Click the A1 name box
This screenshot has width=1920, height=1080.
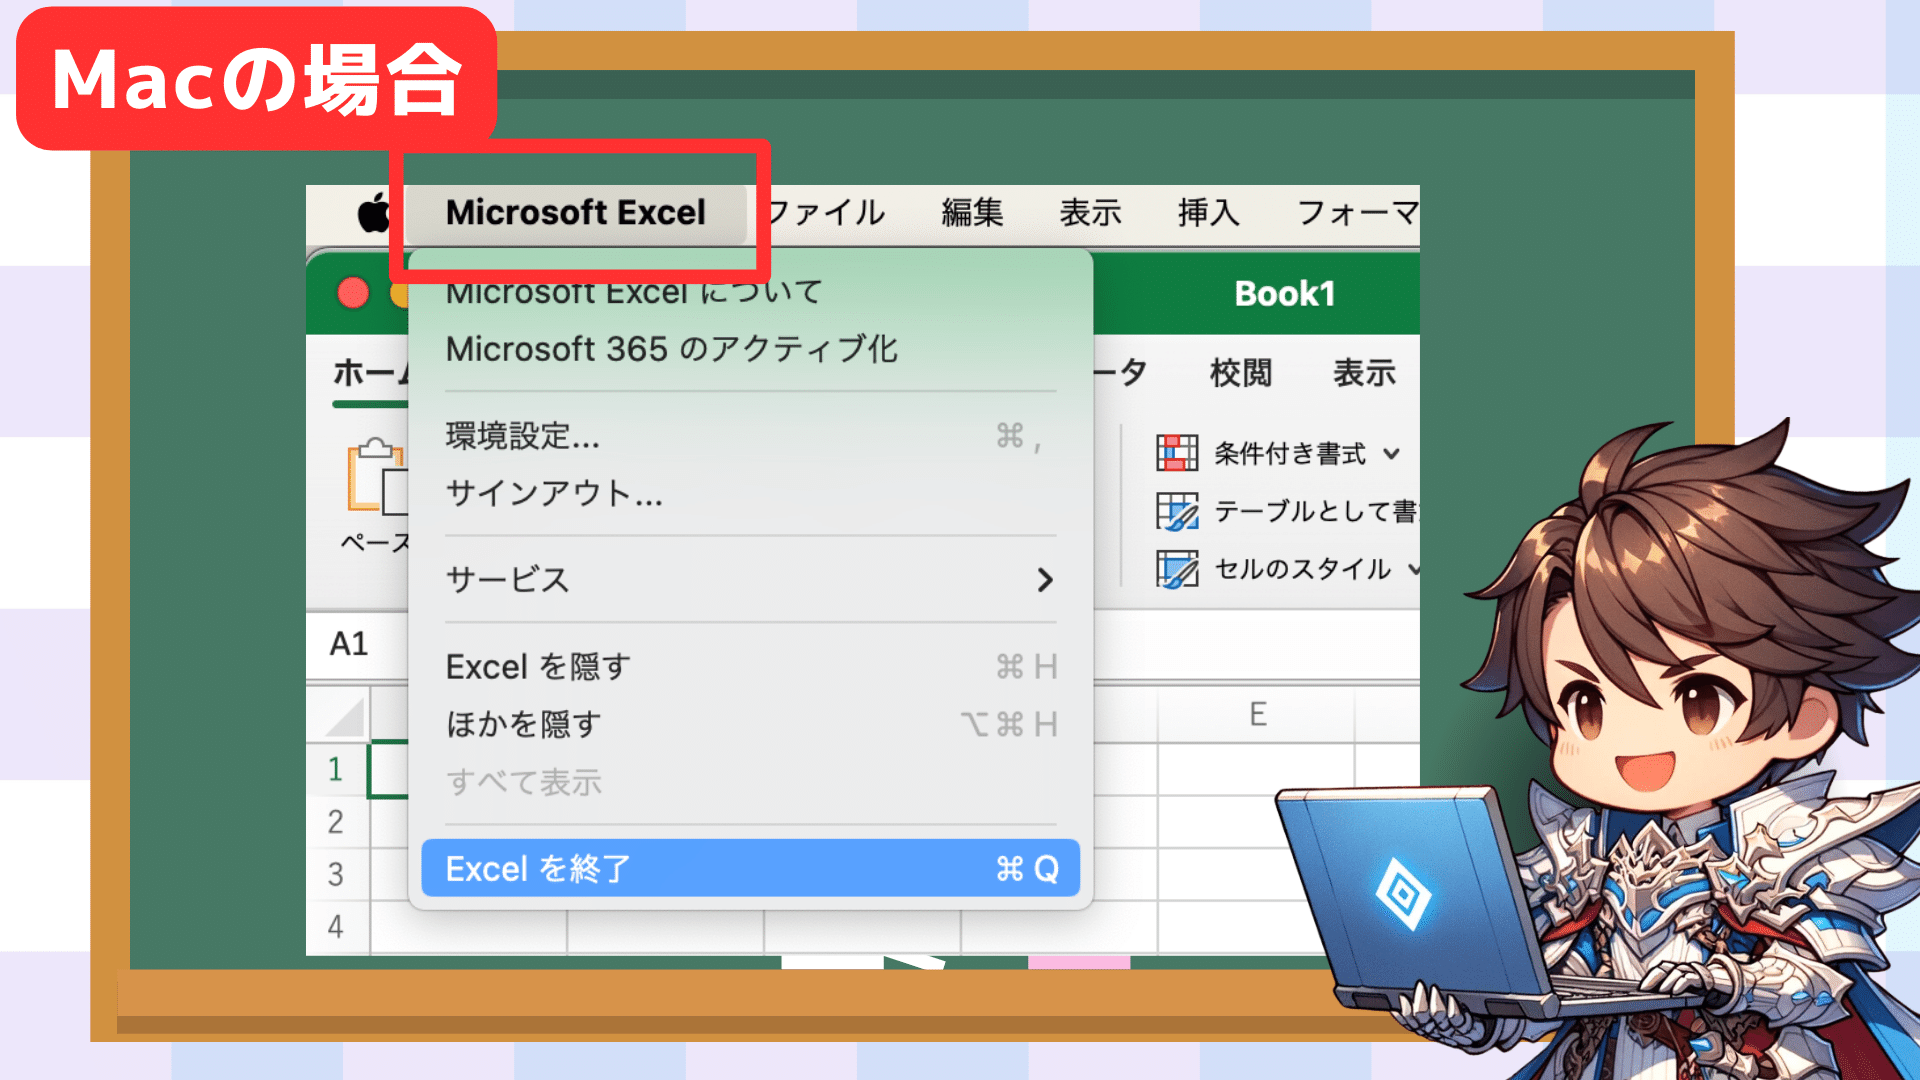[357, 644]
